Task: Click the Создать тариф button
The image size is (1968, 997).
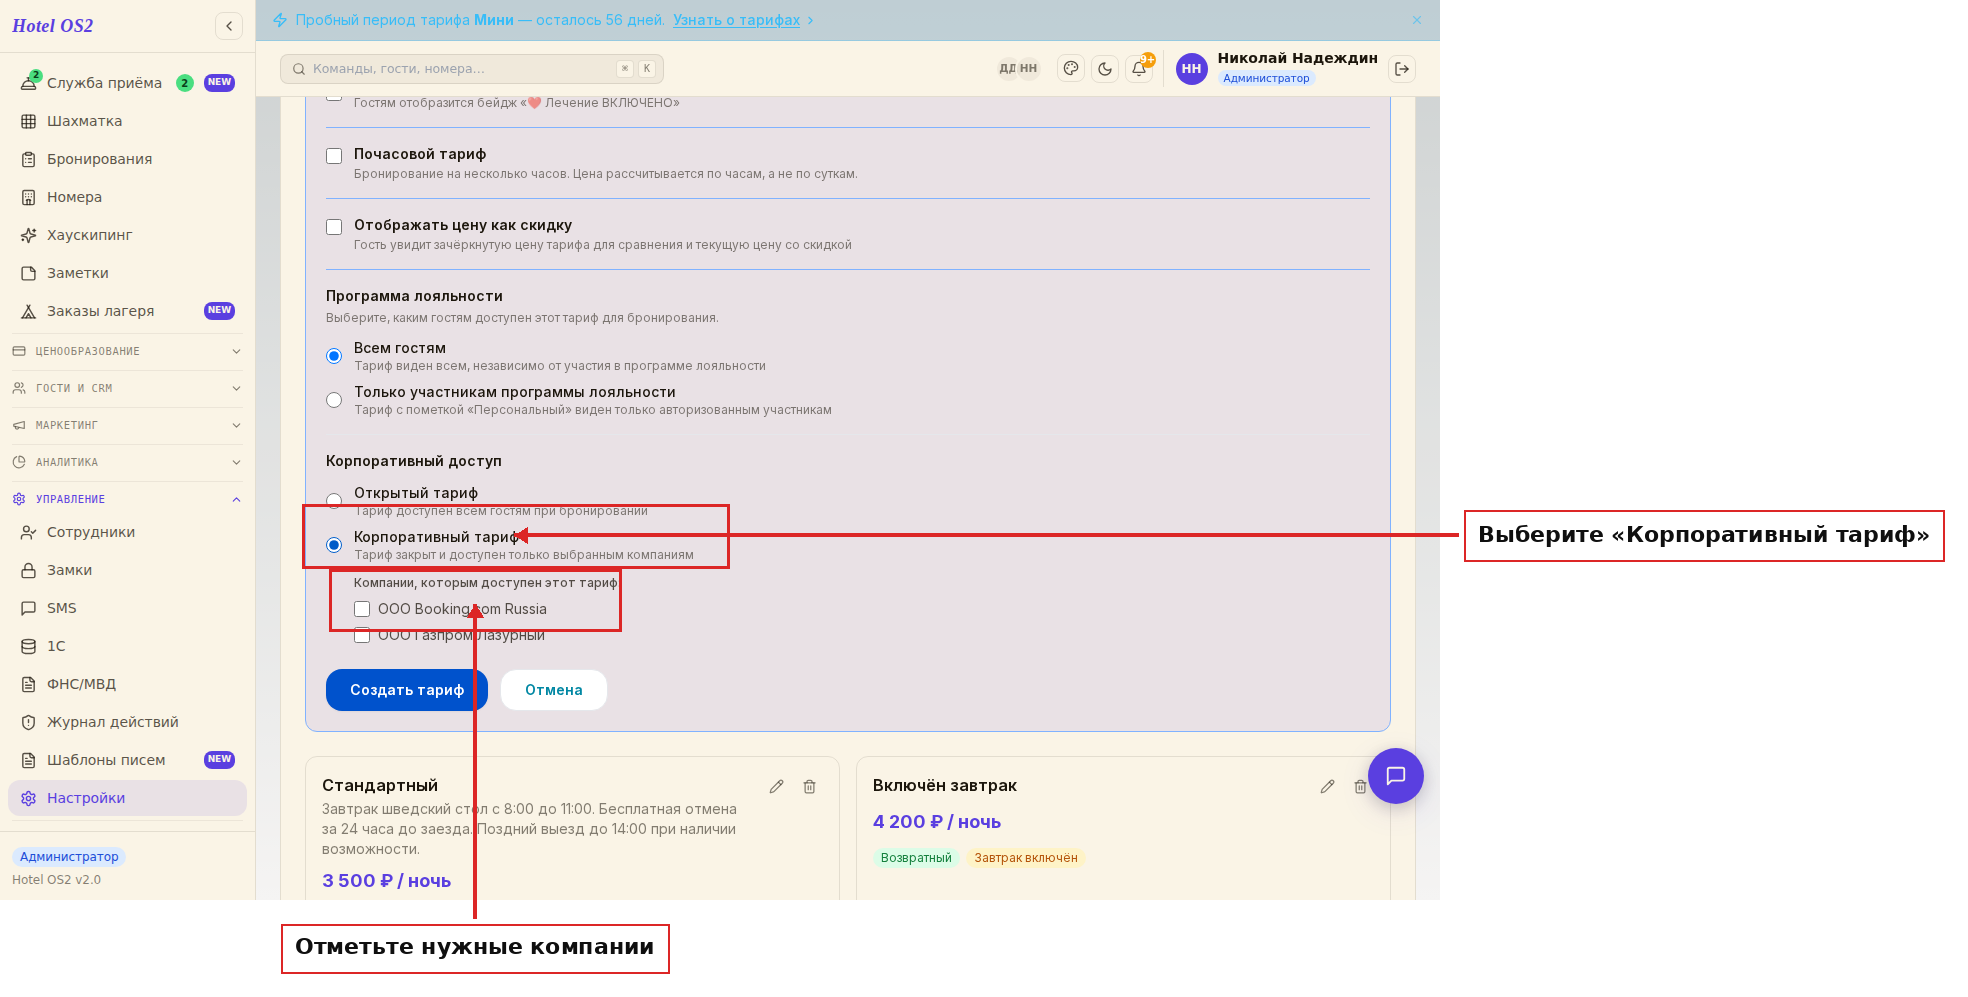Action: click(x=407, y=690)
